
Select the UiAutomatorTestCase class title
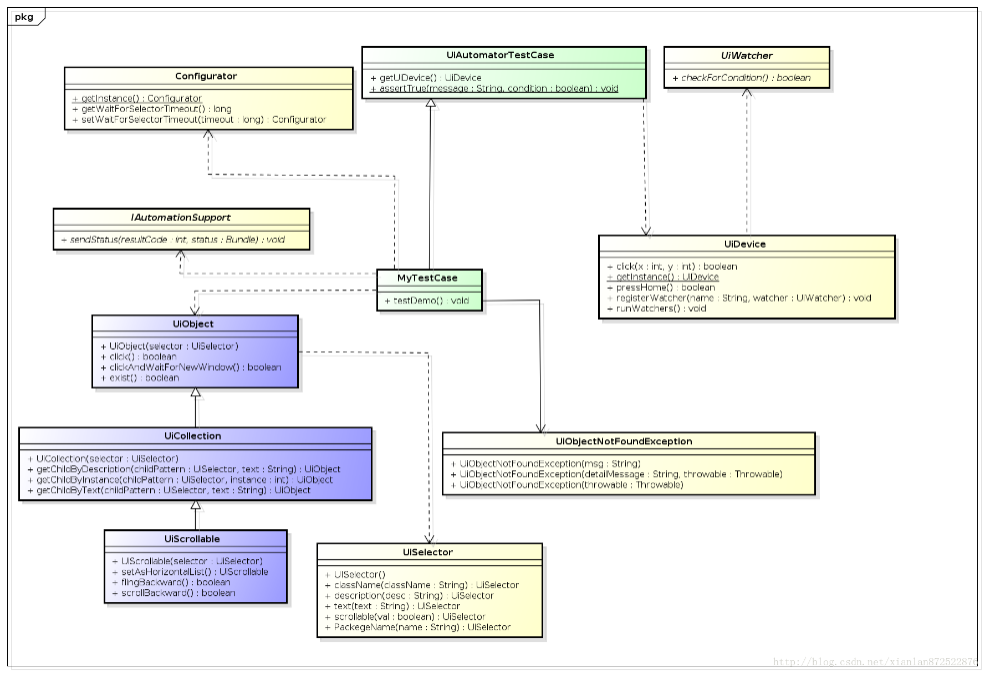501,55
